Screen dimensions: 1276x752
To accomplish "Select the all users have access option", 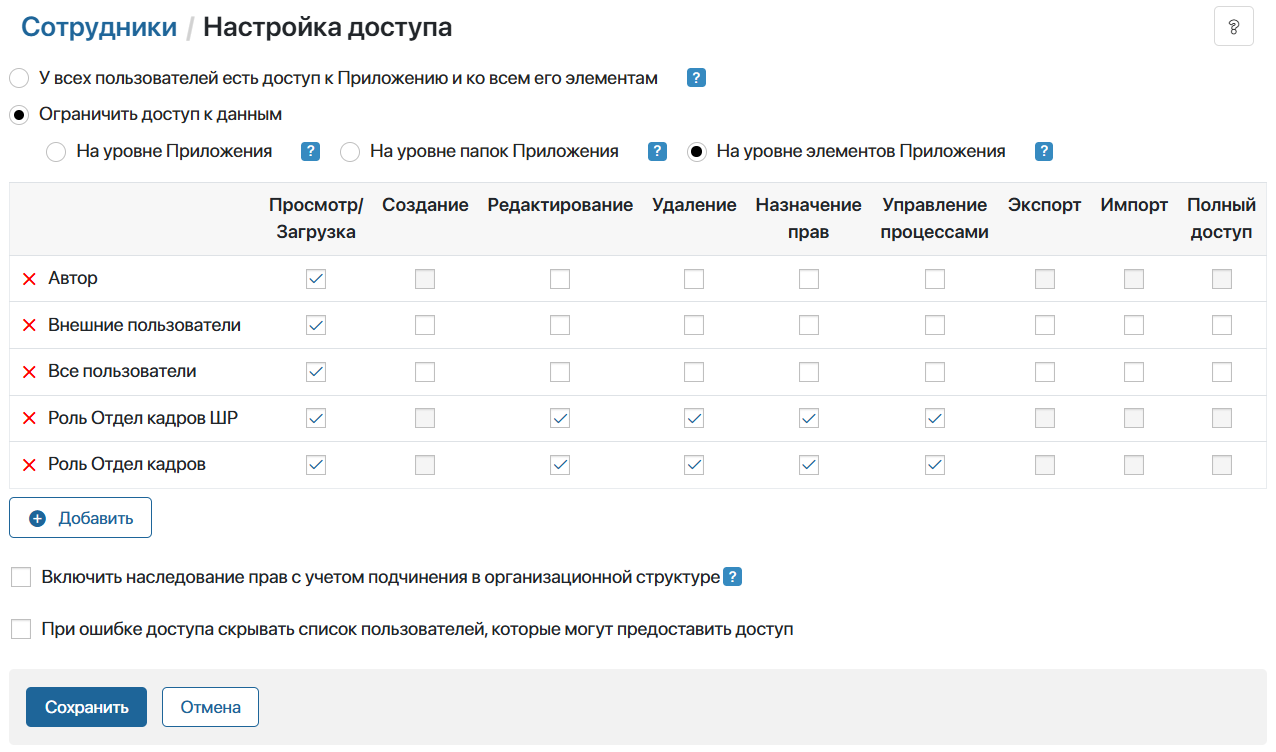I will coord(18,78).
